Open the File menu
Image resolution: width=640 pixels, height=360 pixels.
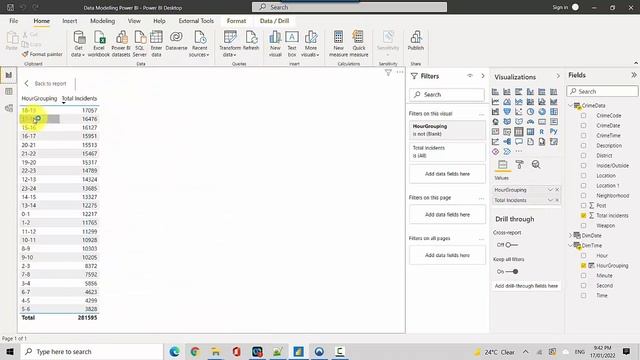pyautogui.click(x=13, y=21)
